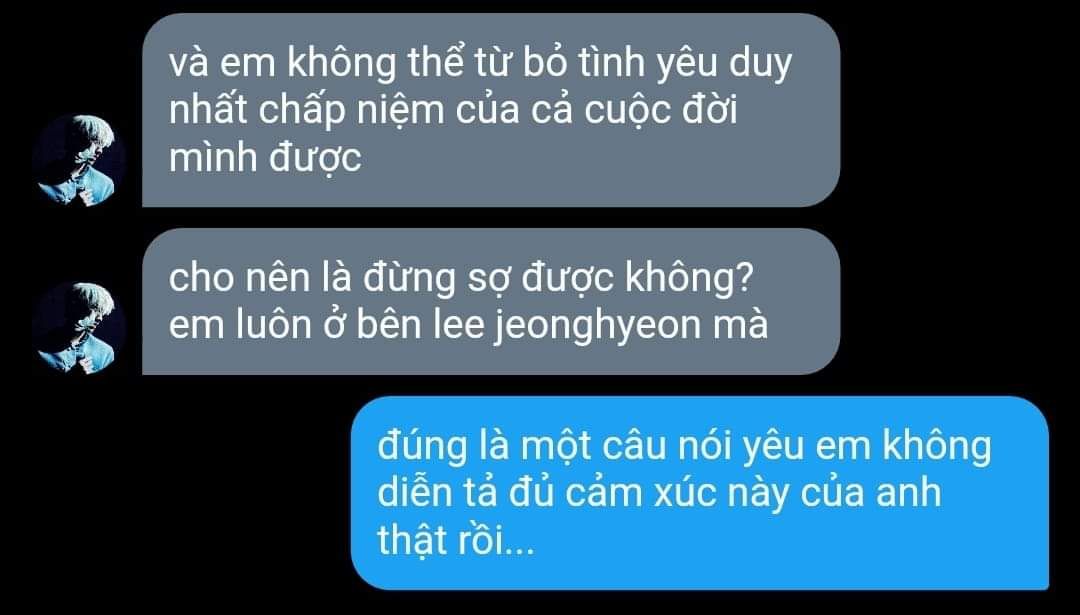Tap sender avatar beside "cho nên là" message
Image resolution: width=1080 pixels, height=615 pixels.
79,328
